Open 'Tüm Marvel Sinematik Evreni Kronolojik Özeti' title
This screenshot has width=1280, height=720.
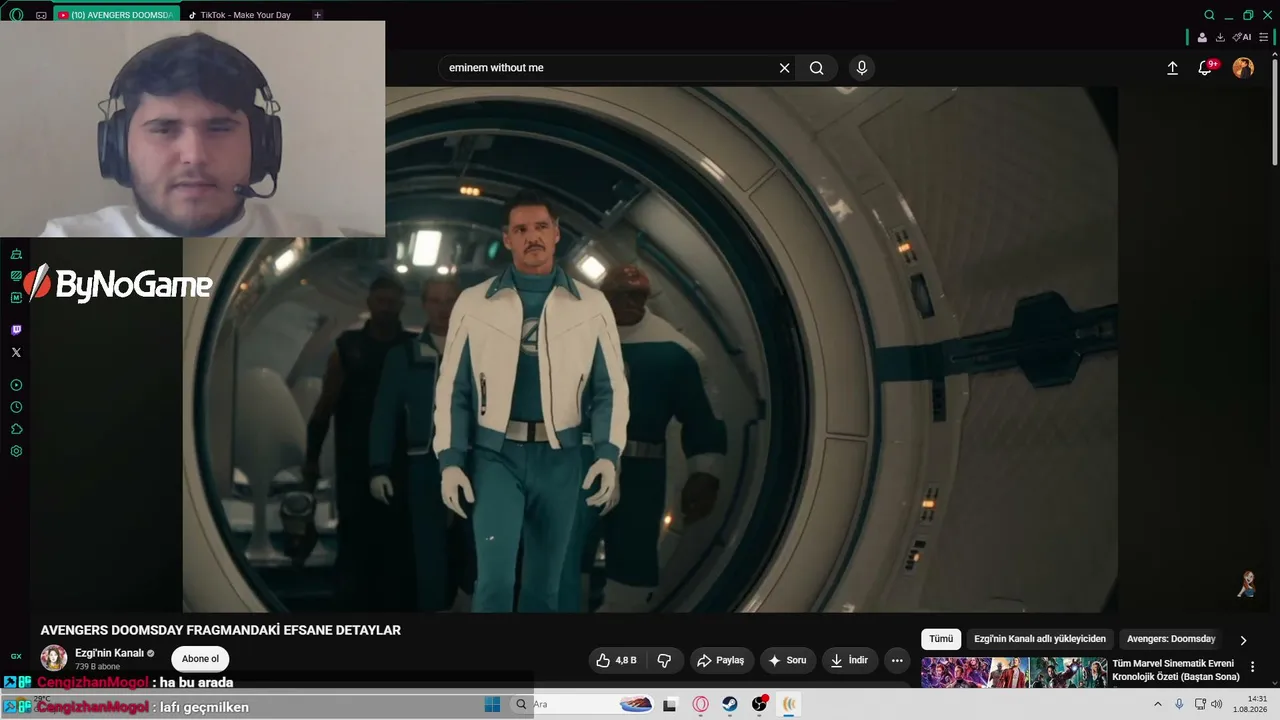click(1176, 670)
